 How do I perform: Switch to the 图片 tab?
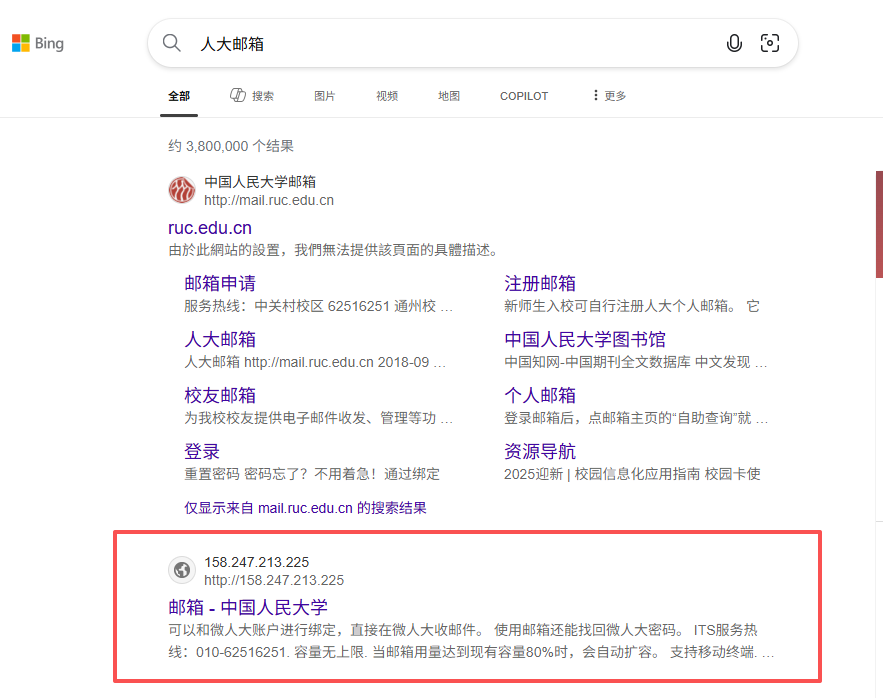pyautogui.click(x=324, y=95)
